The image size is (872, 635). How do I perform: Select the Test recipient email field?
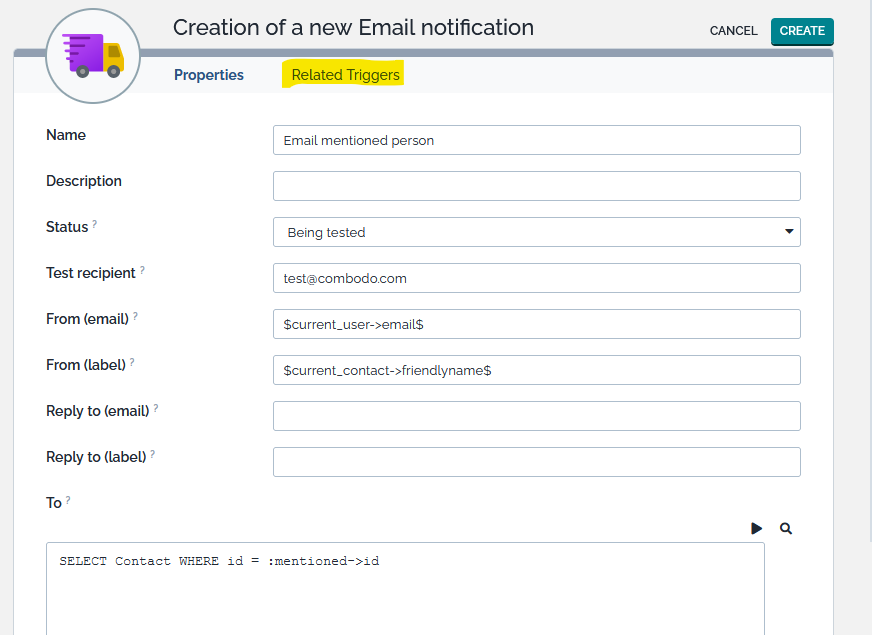coord(536,278)
